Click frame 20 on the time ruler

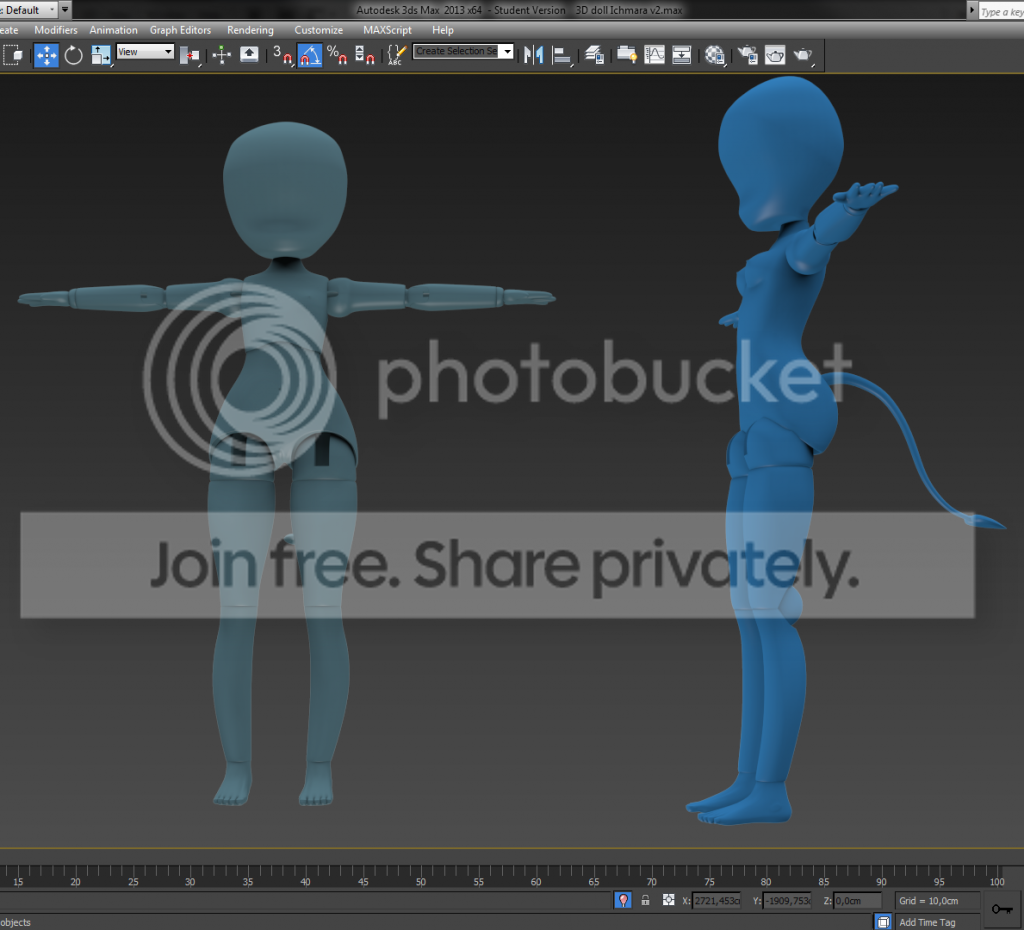75,882
